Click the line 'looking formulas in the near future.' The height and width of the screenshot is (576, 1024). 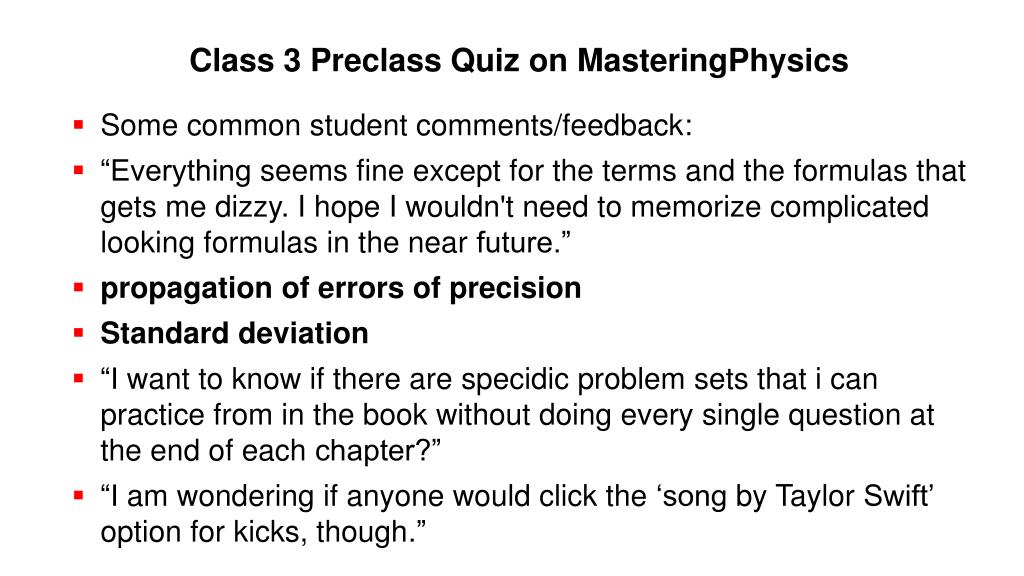336,242
